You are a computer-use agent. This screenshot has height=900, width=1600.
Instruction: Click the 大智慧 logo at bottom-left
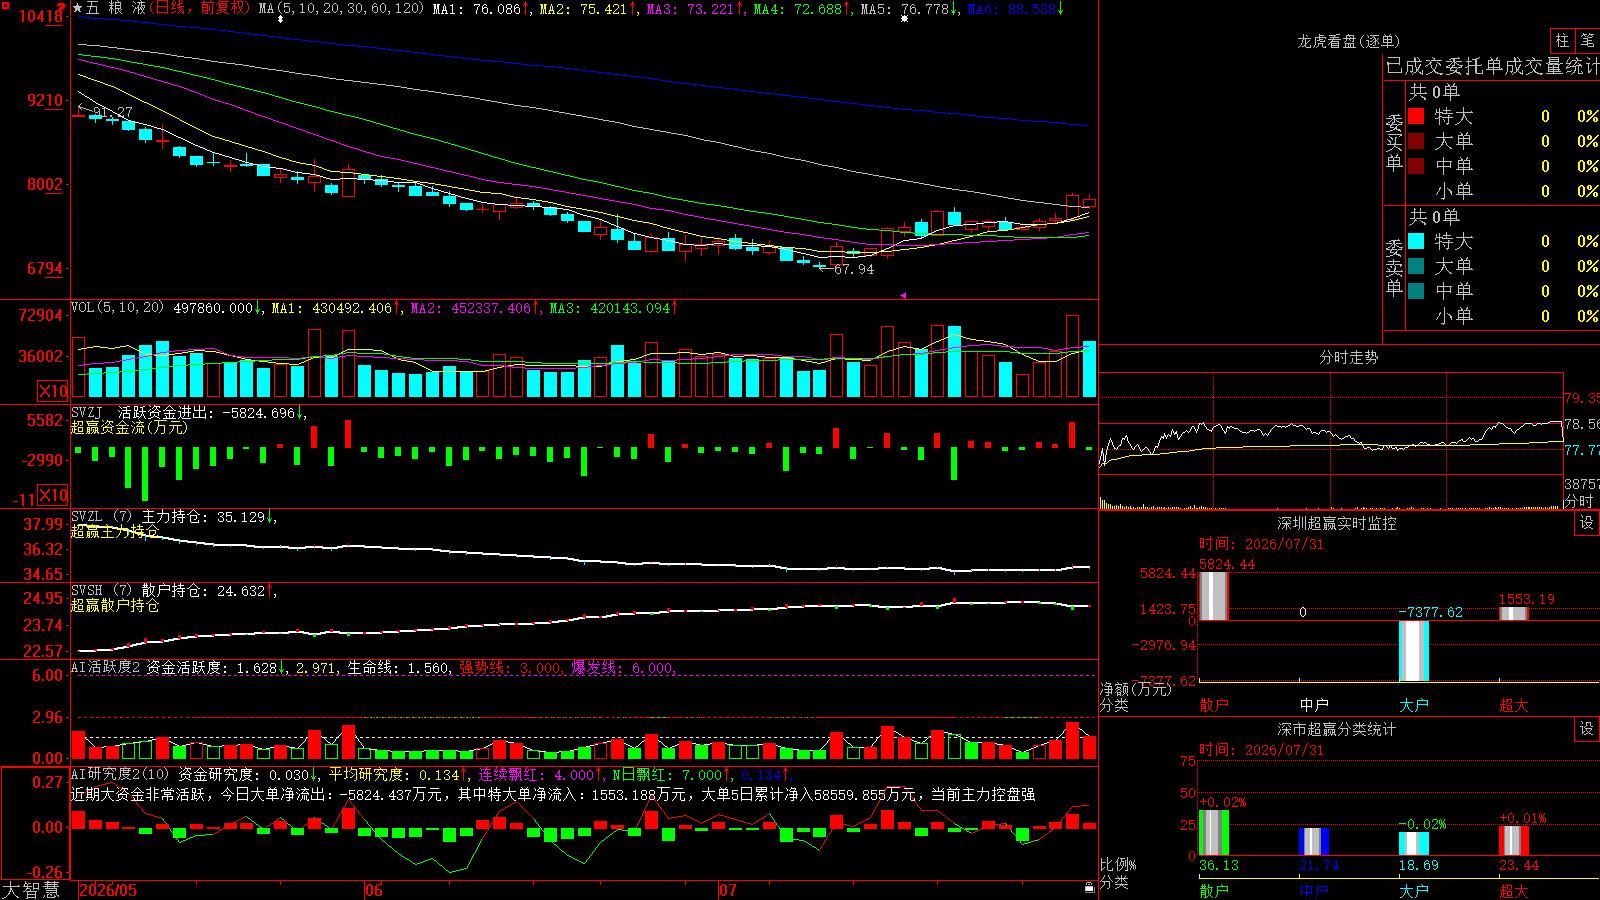[x=31, y=889]
